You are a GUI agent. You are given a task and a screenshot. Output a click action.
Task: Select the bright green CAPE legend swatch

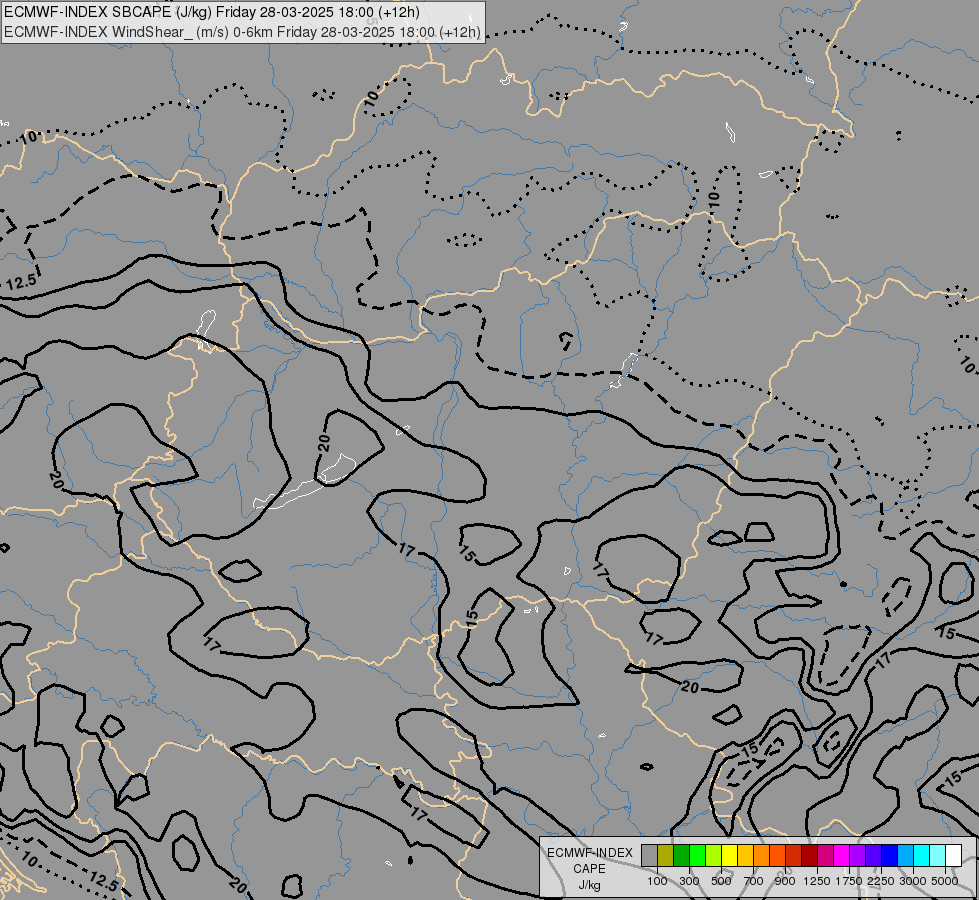(697, 856)
